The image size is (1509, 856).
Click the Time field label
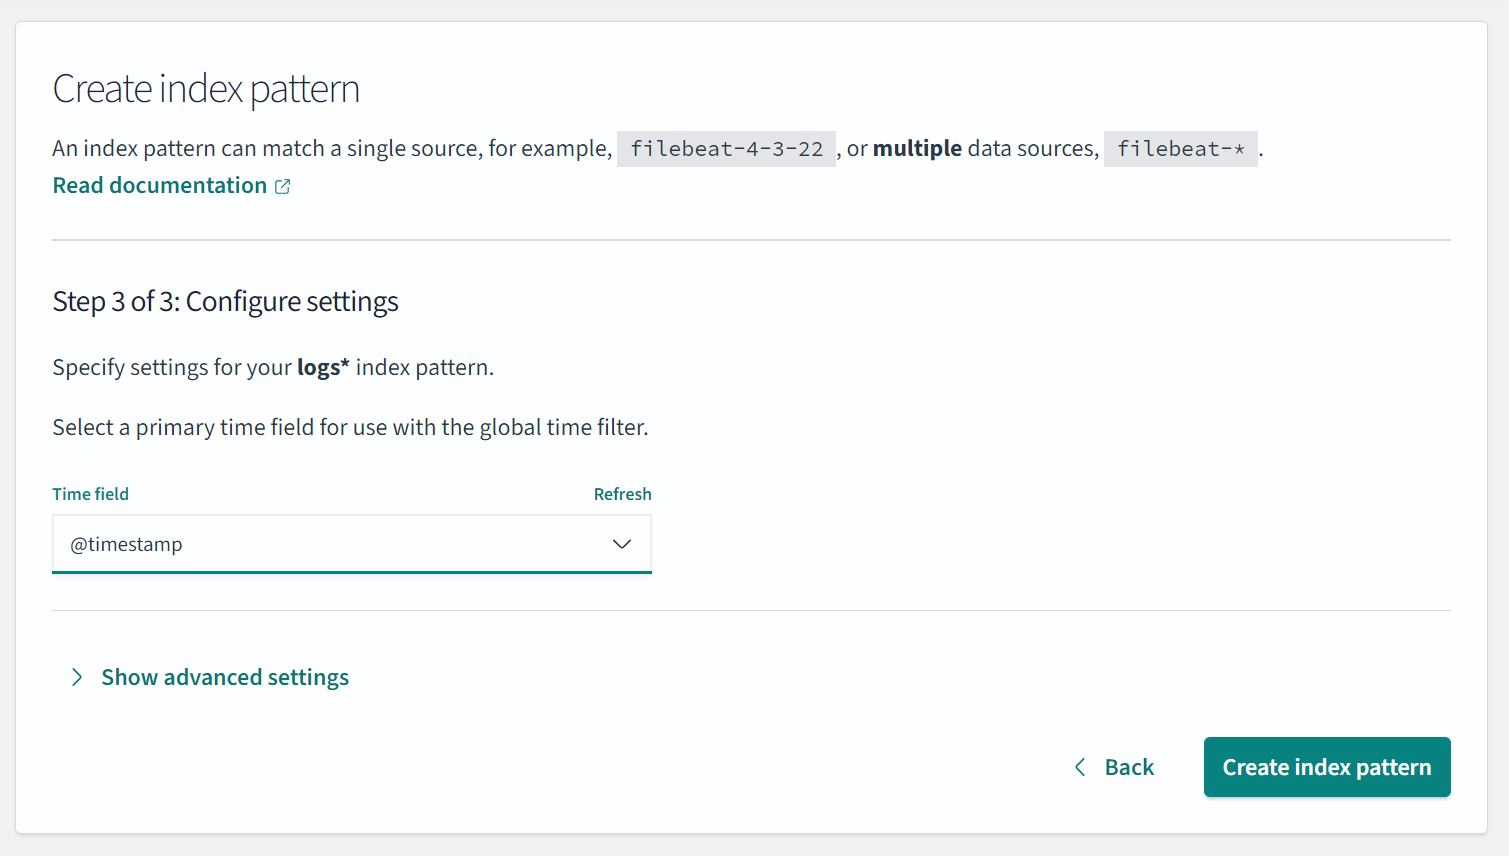91,494
